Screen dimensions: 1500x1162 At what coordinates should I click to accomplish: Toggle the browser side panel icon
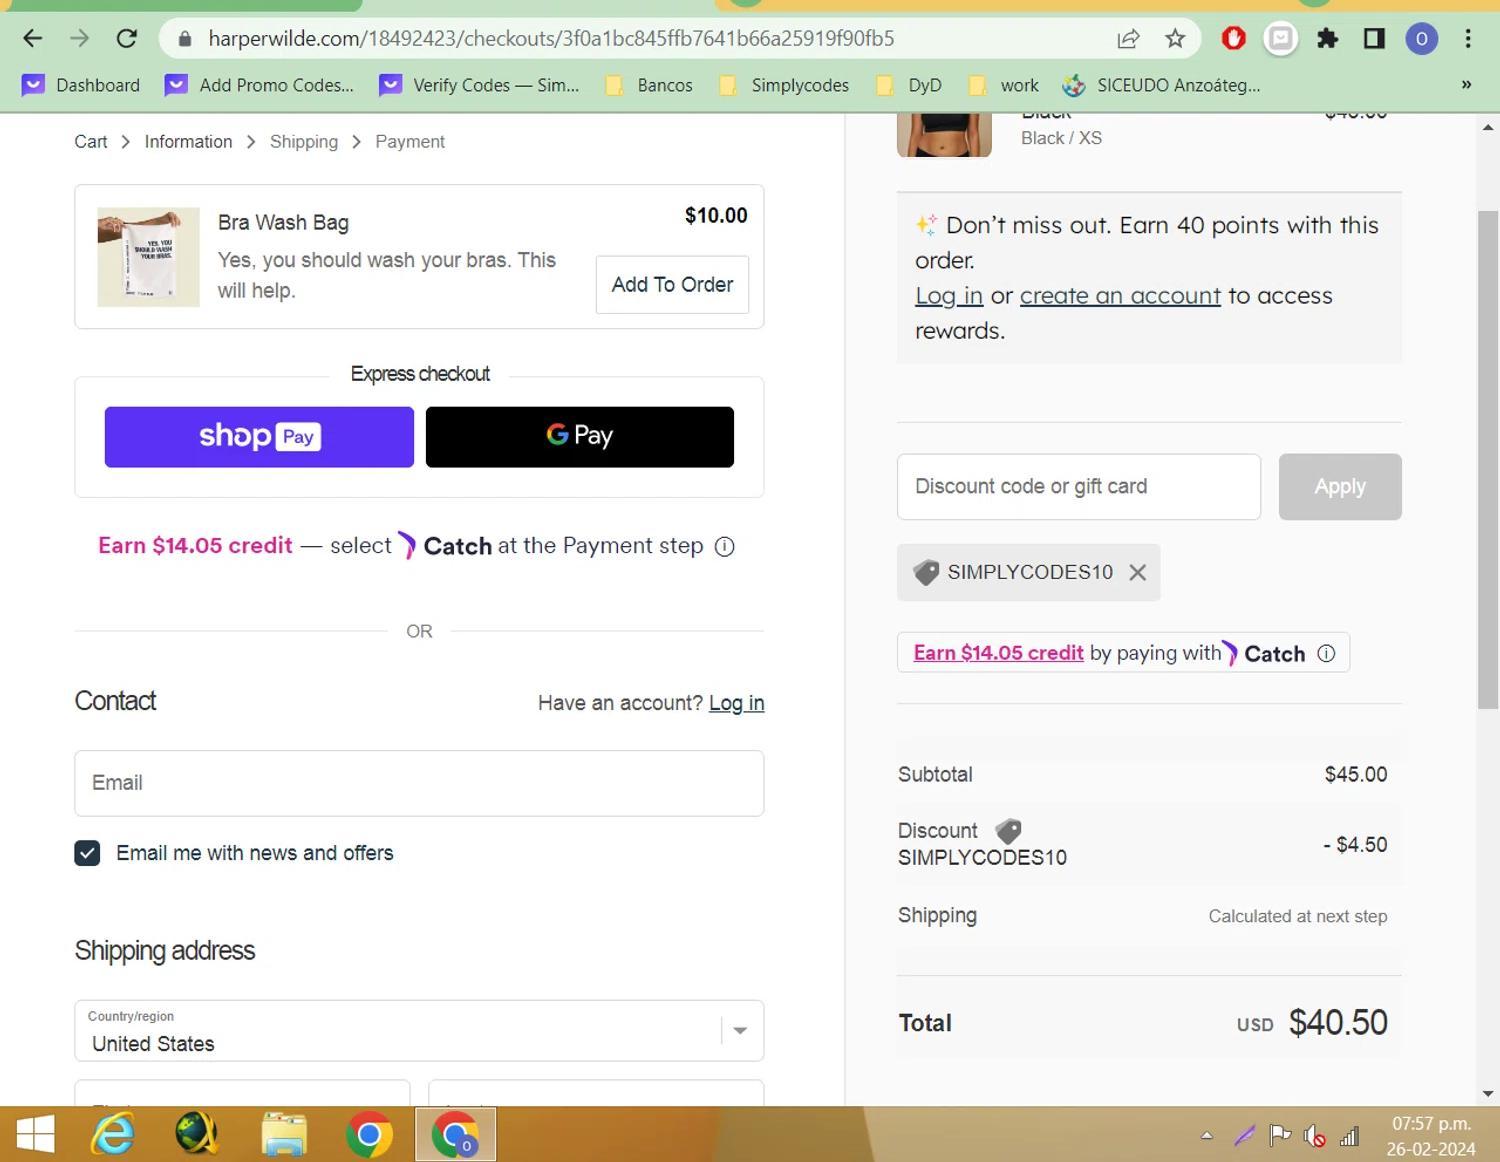click(1374, 39)
